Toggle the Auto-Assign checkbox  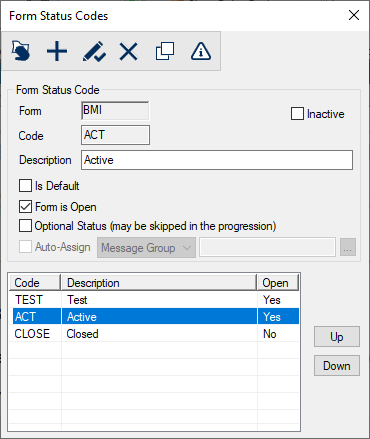[x=25, y=247]
